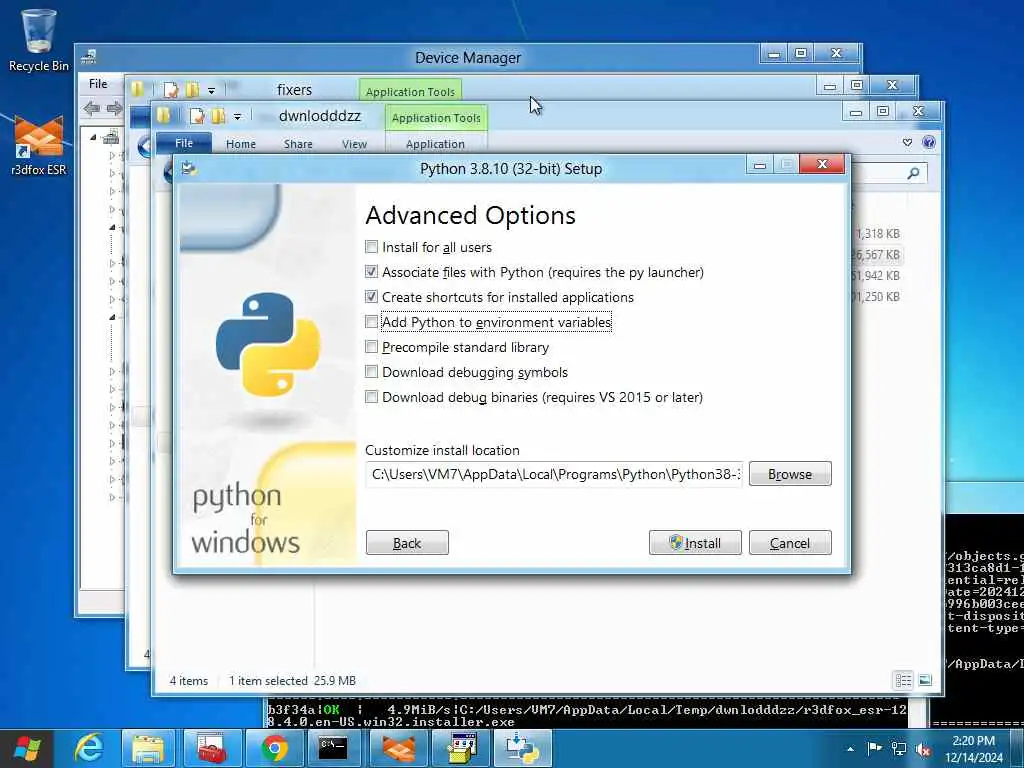This screenshot has width=1024, height=768.
Task: Open Help icon in dwnlodddzz window
Action: point(929,142)
